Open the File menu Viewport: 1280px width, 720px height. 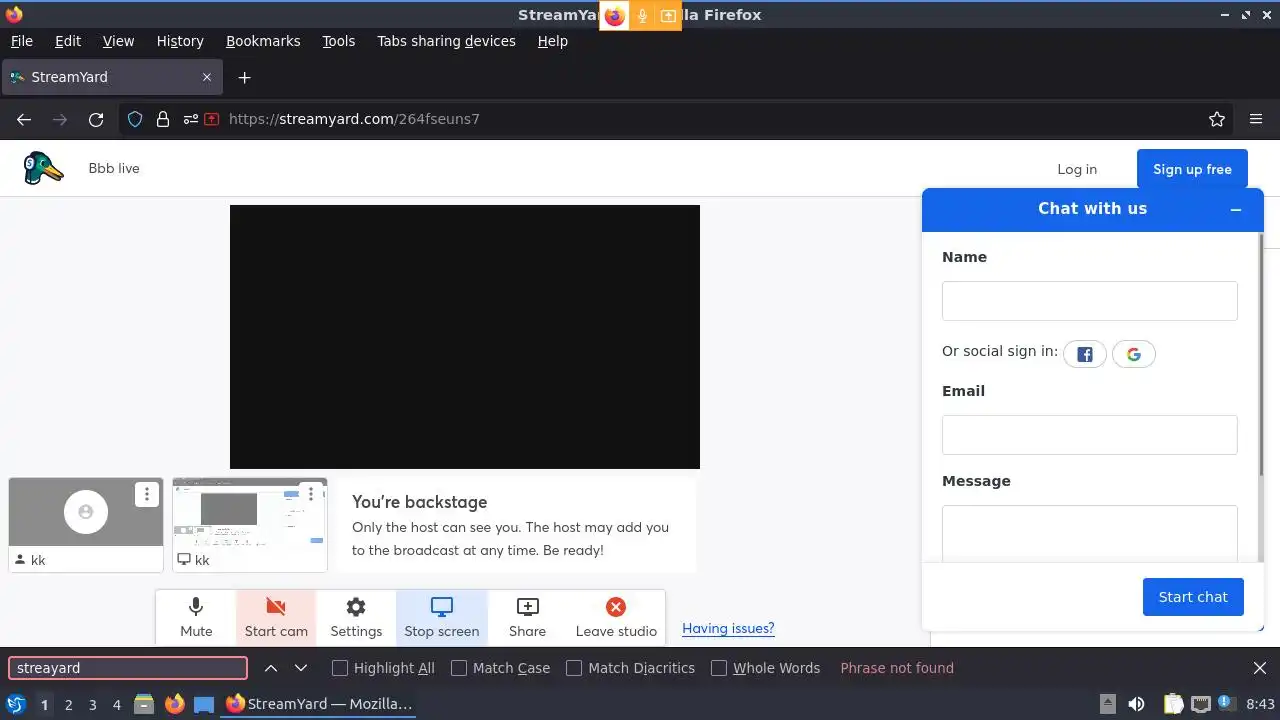[21, 41]
